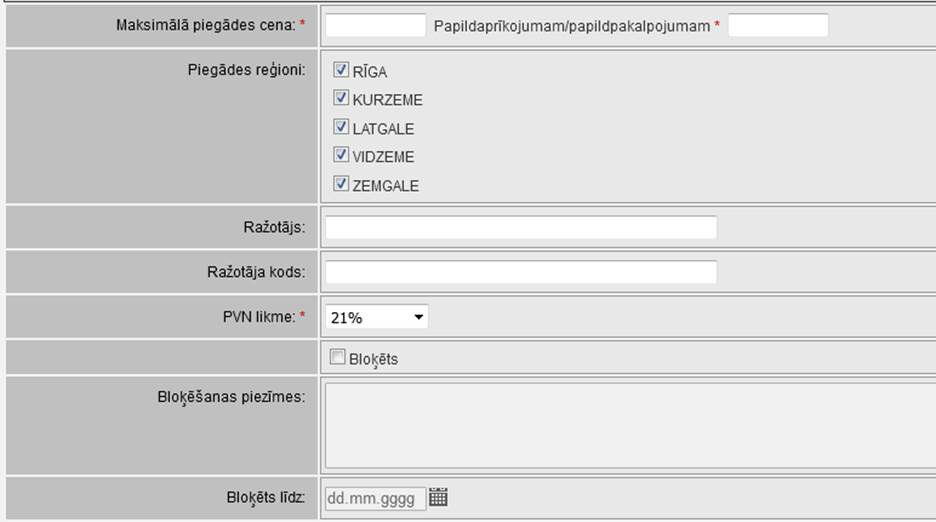Select the Ražotāja kods text field
Image resolution: width=936 pixels, height=522 pixels.
click(521, 272)
